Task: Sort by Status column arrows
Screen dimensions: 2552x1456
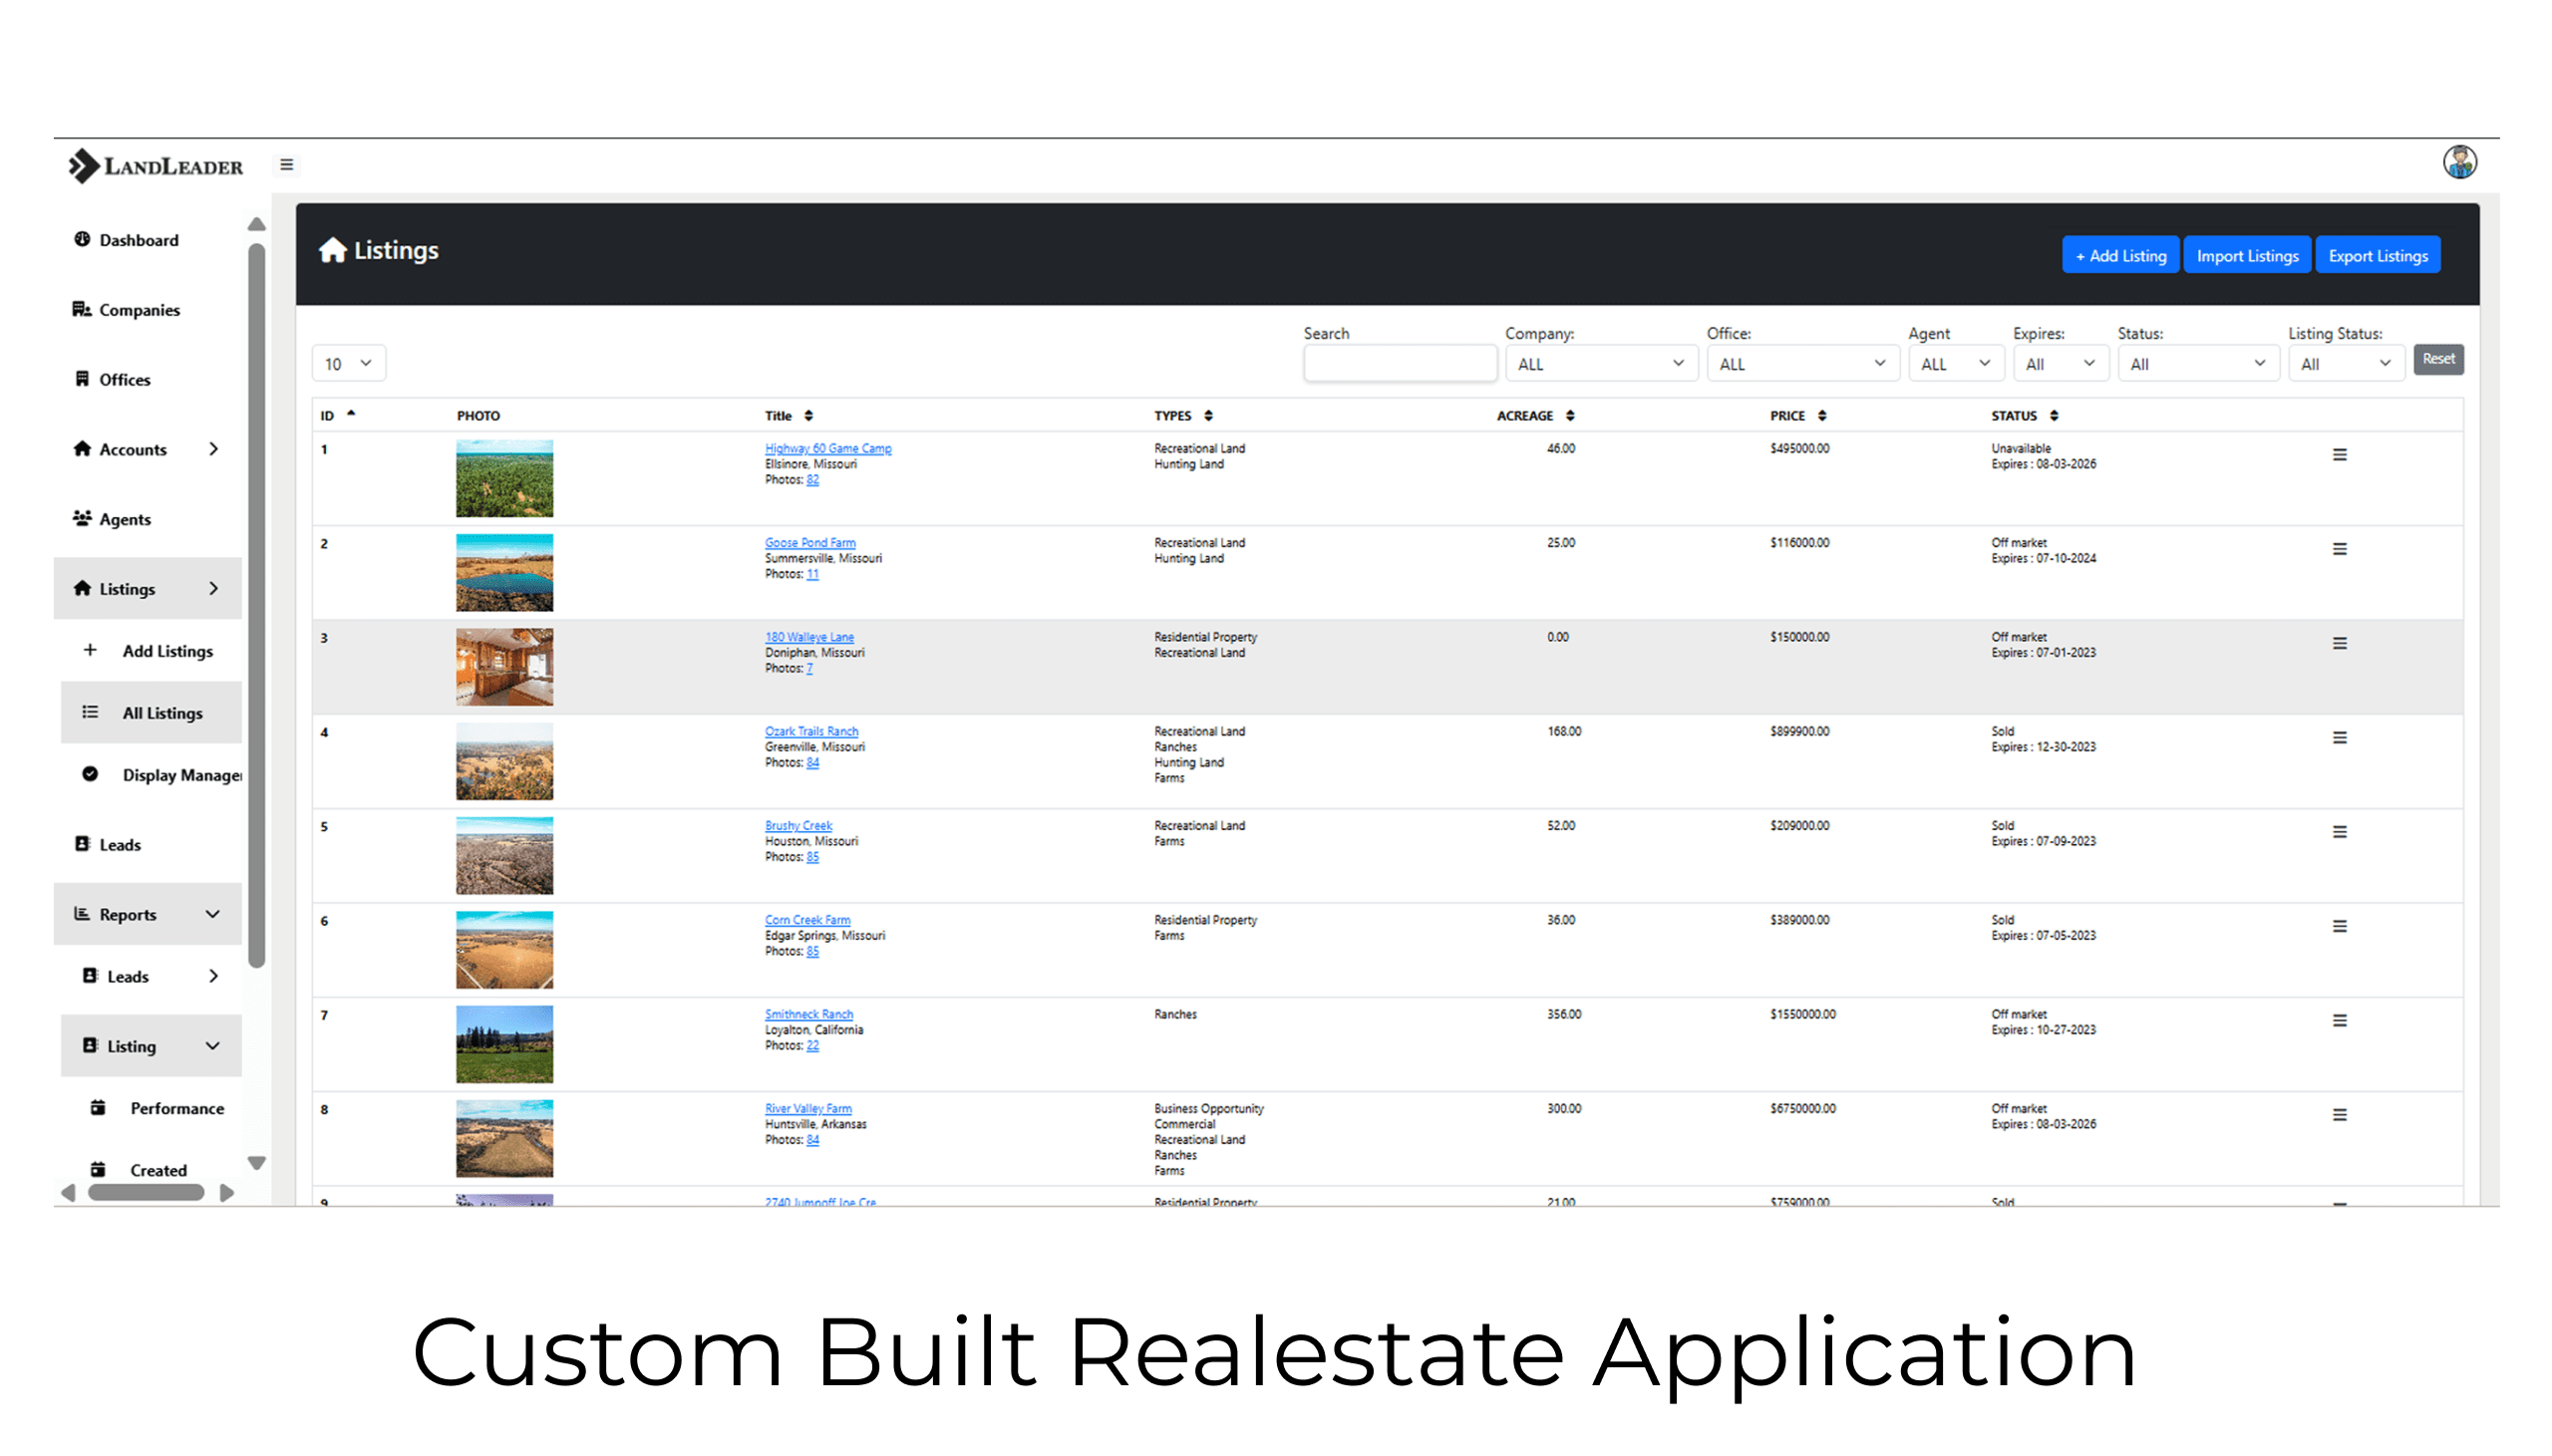Action: click(x=2053, y=416)
